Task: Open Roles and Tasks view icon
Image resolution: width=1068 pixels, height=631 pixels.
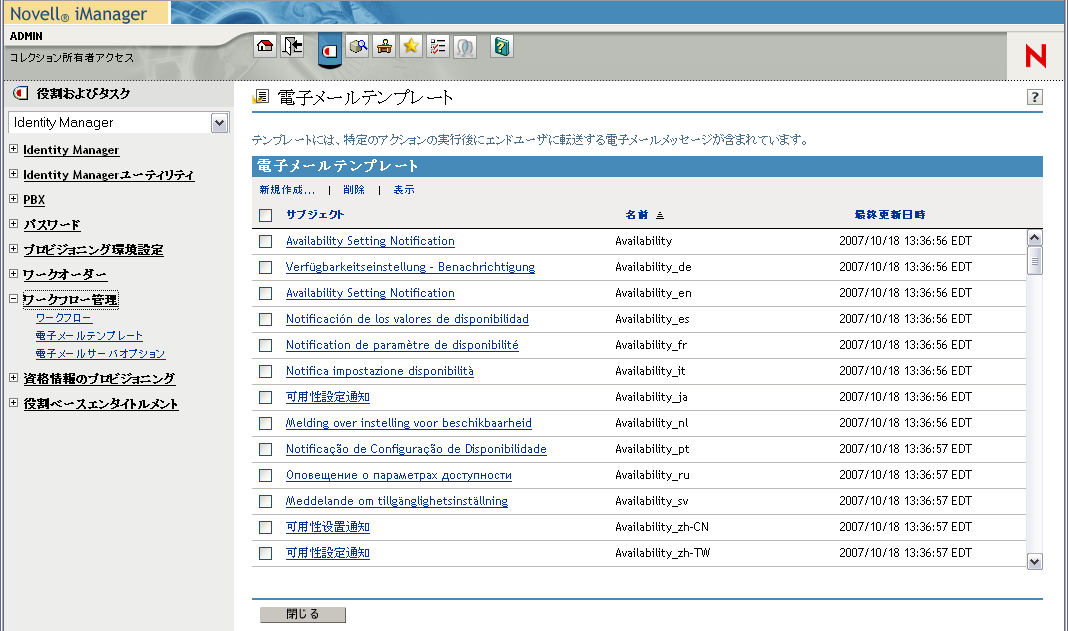Action: (330, 51)
